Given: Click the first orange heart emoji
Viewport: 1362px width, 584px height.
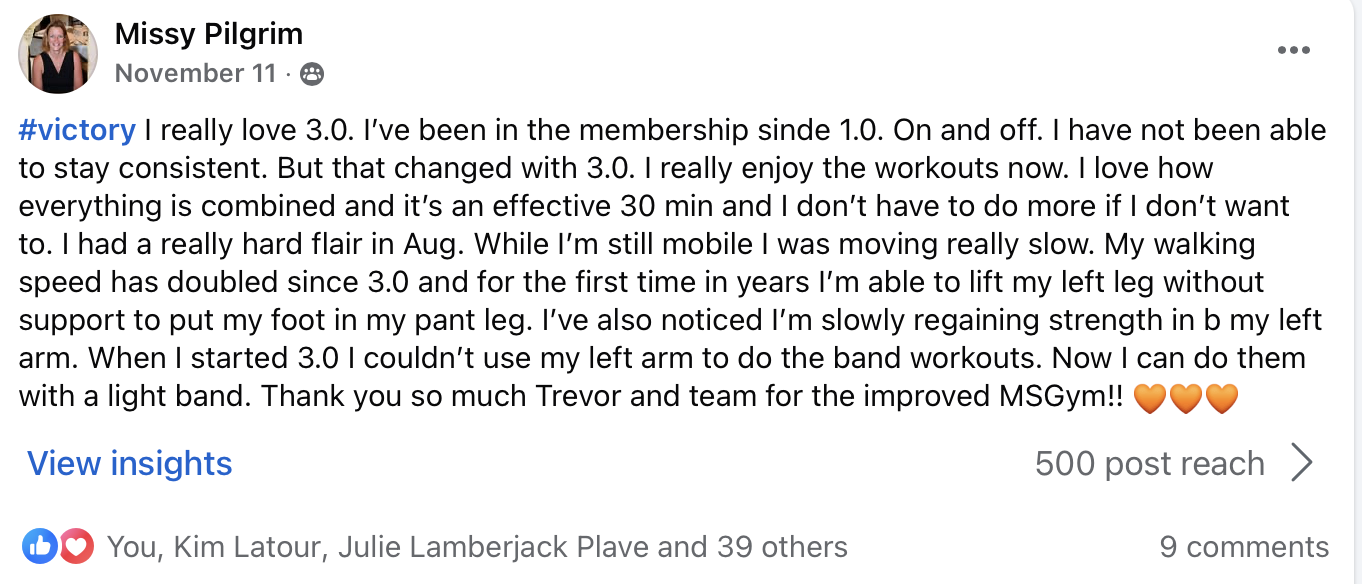Looking at the screenshot, I should (1151, 397).
